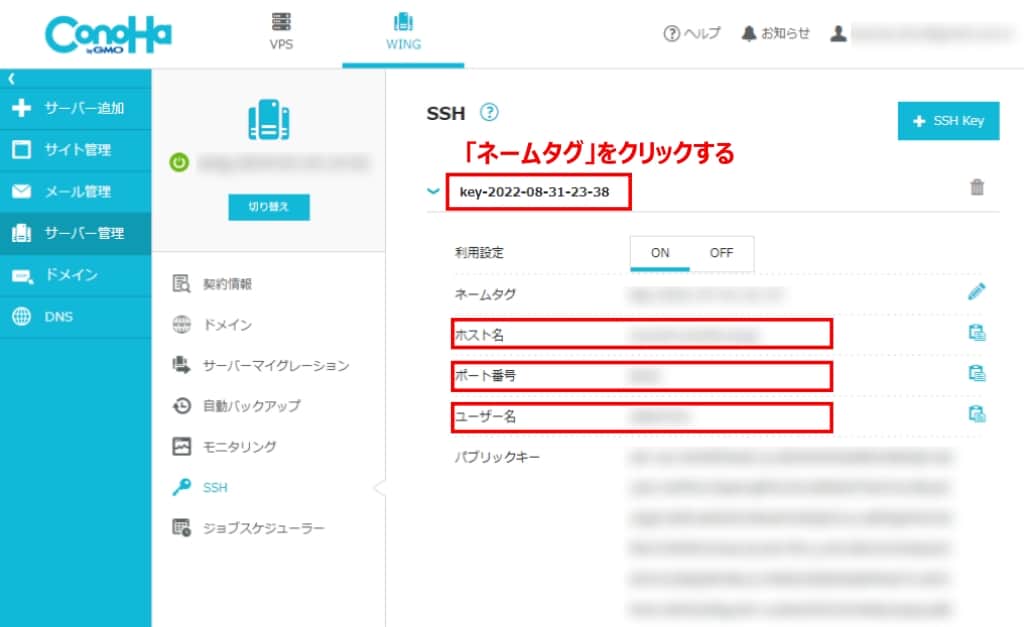1024x627 pixels.
Task: Open the VPS tab
Action: point(281,32)
